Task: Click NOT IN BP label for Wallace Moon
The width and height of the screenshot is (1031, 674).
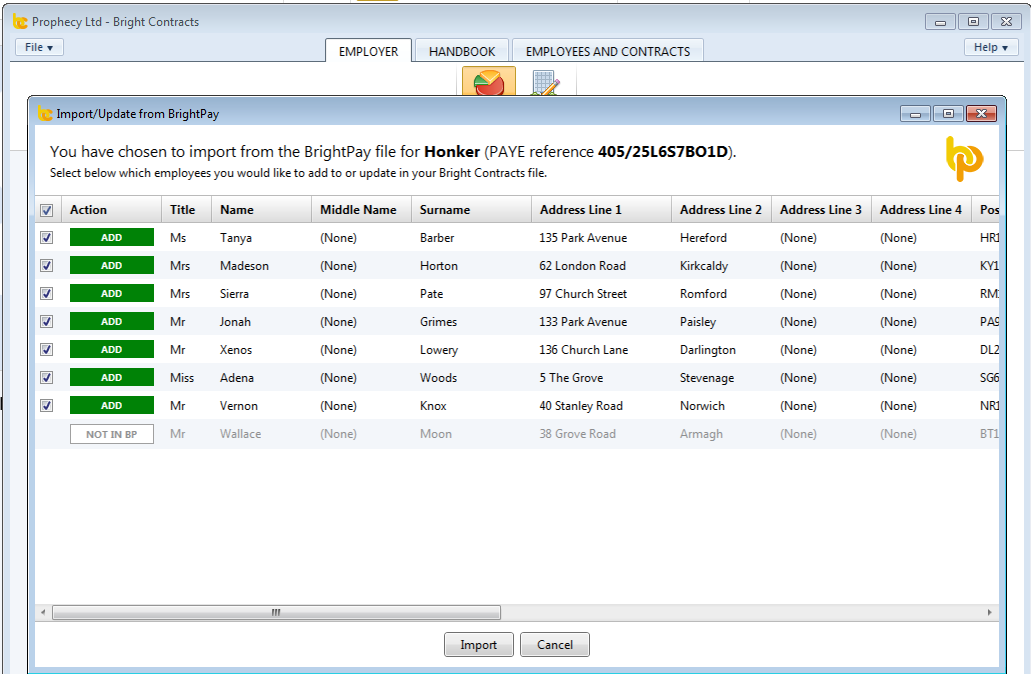Action: pyautogui.click(x=112, y=434)
